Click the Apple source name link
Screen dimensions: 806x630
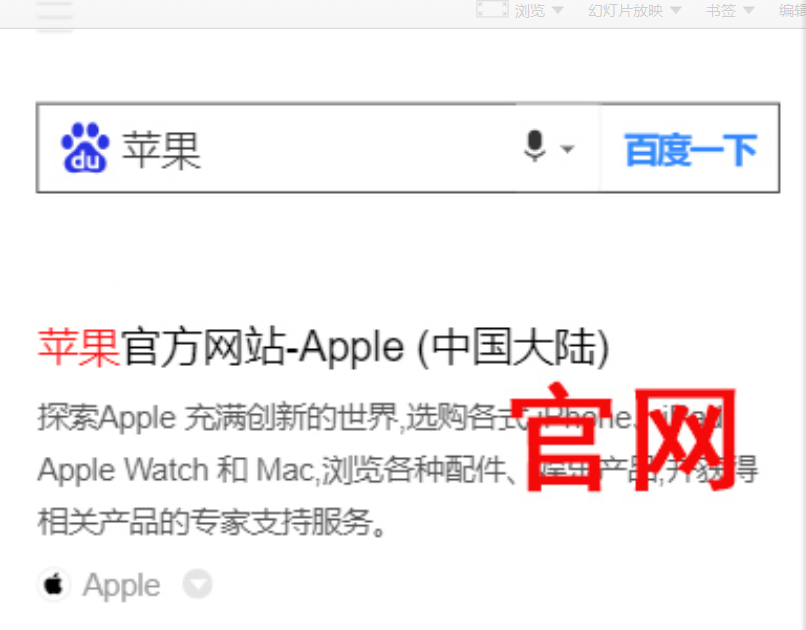pyautogui.click(x=122, y=585)
